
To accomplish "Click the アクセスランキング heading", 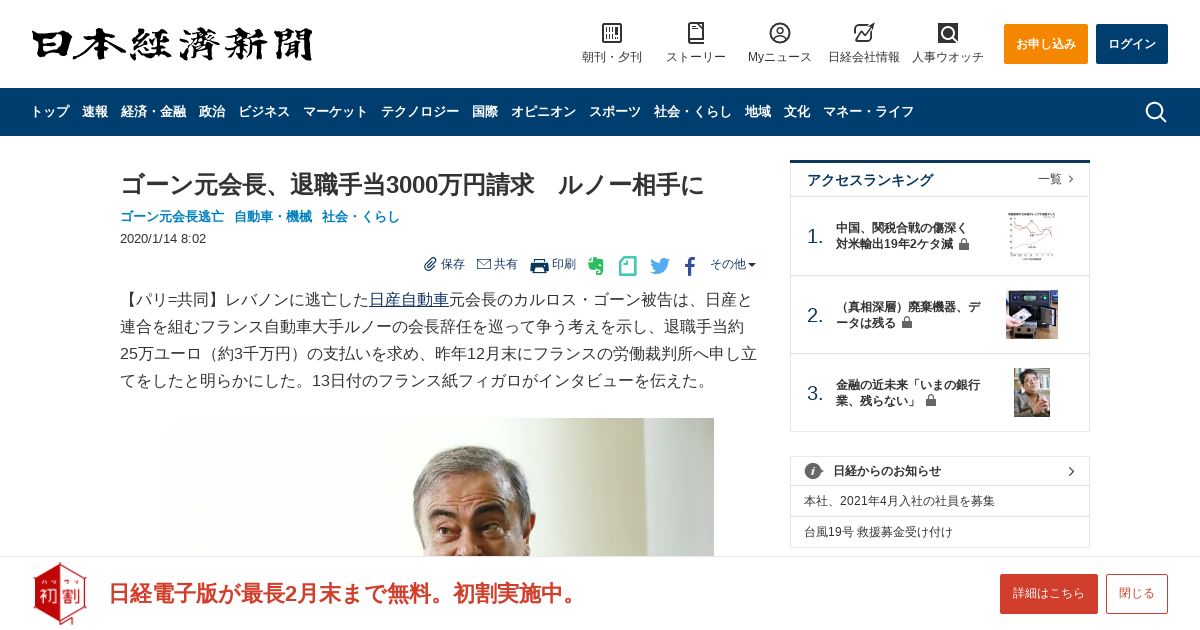I will (870, 180).
